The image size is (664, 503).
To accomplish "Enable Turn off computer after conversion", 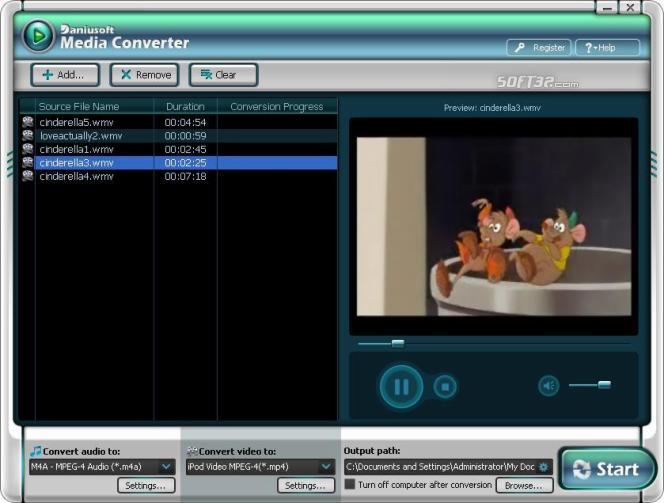I will pos(350,484).
